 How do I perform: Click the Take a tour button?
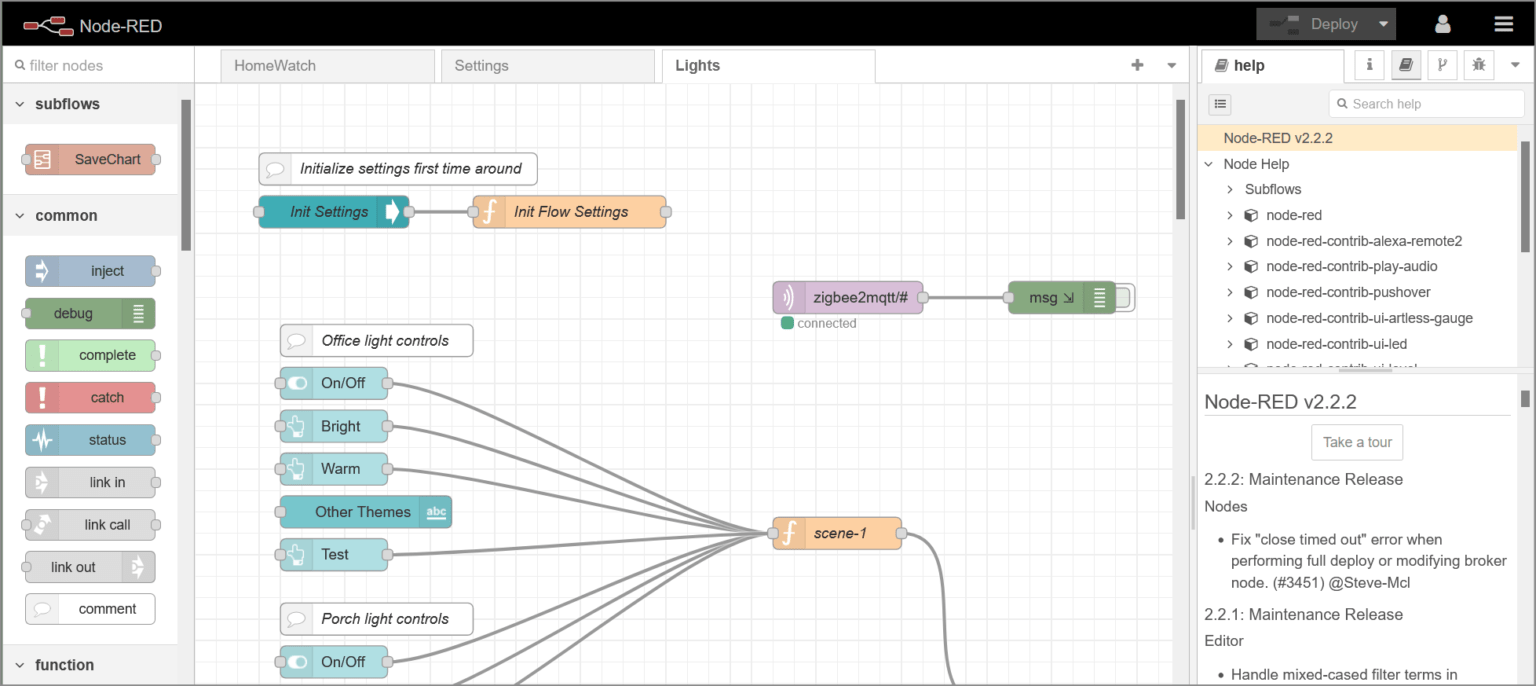click(1357, 442)
